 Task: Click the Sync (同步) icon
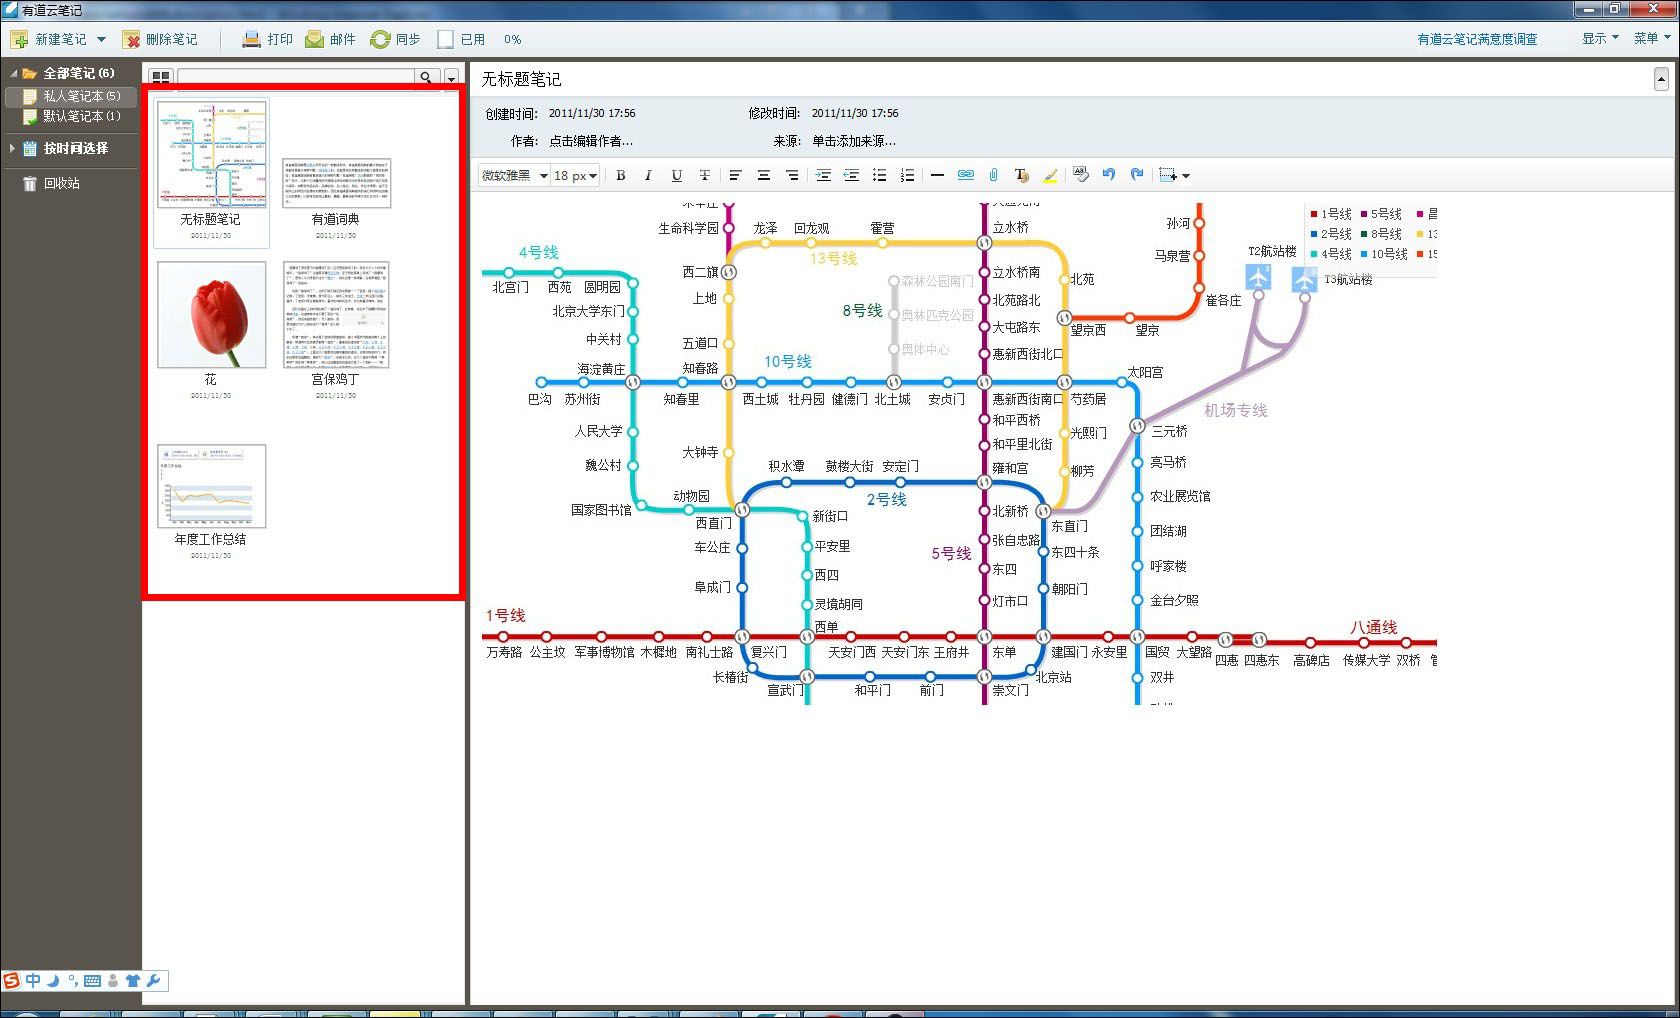[380, 39]
